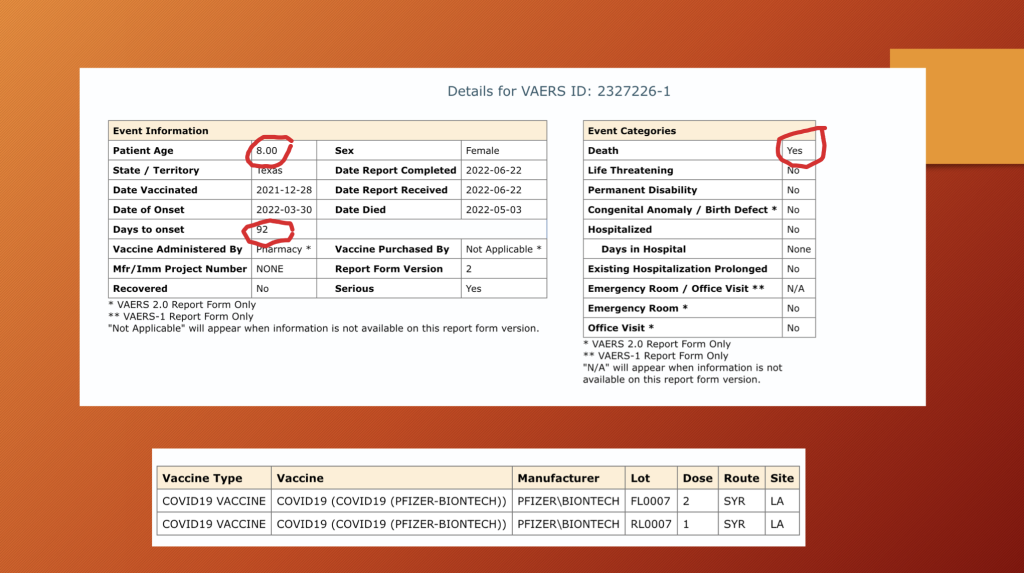This screenshot has width=1024, height=573.
Task: Click the Date Died value 2022-05-03
Action: coord(493,210)
